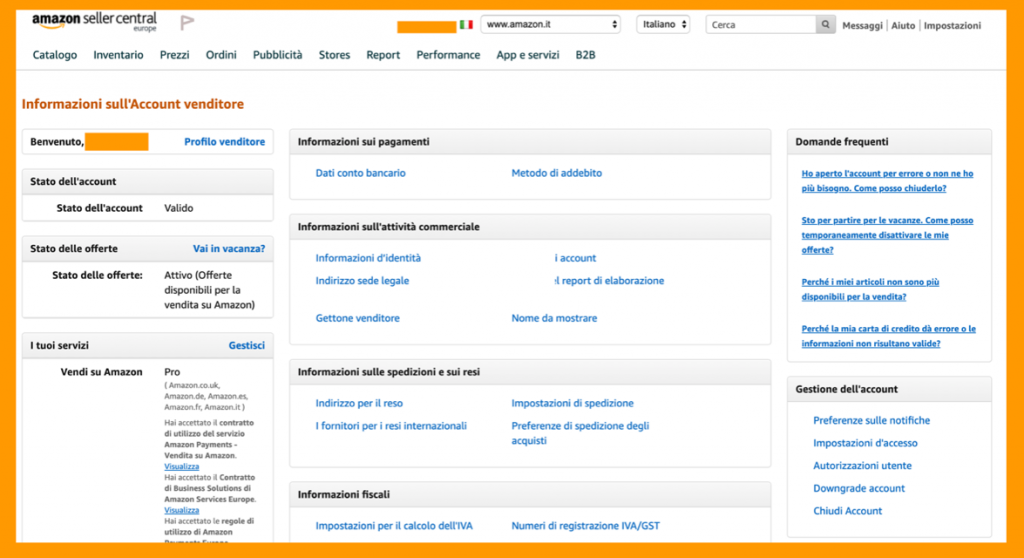Open the Profilo venditore link
The image size is (1024, 558).
tap(225, 142)
